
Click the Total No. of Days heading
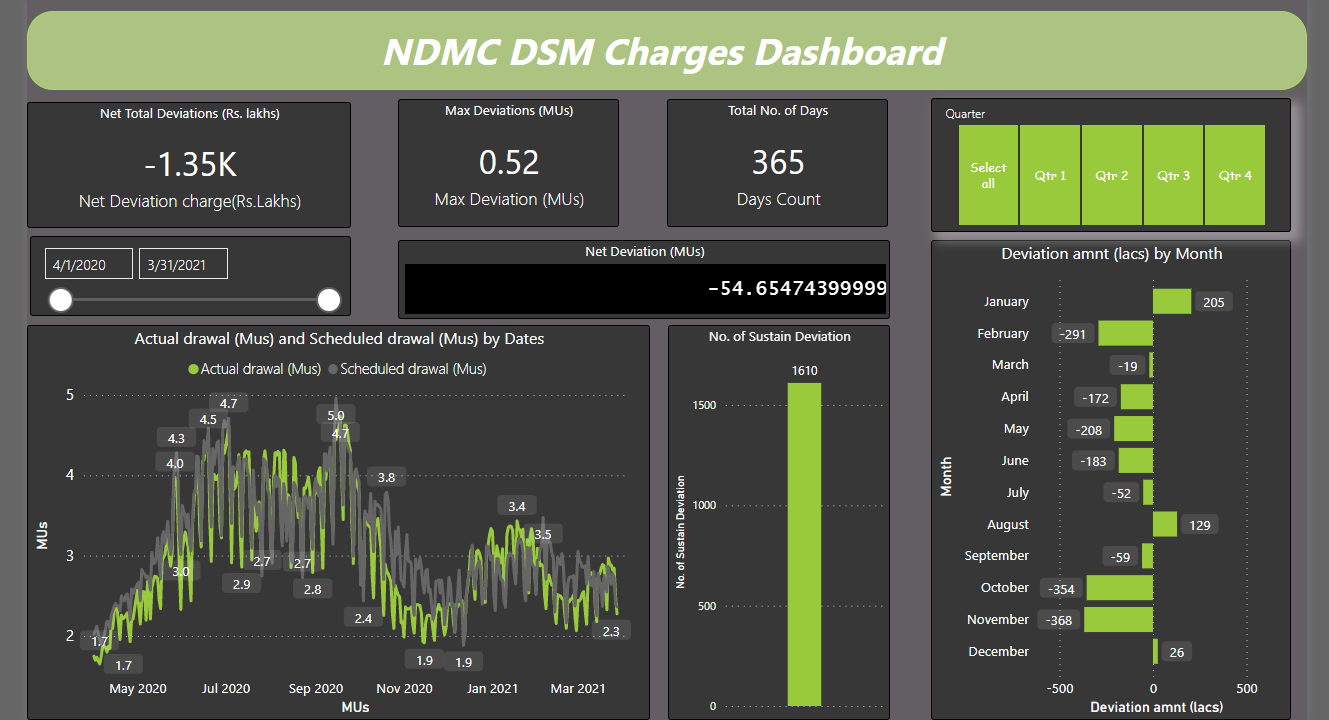778,111
